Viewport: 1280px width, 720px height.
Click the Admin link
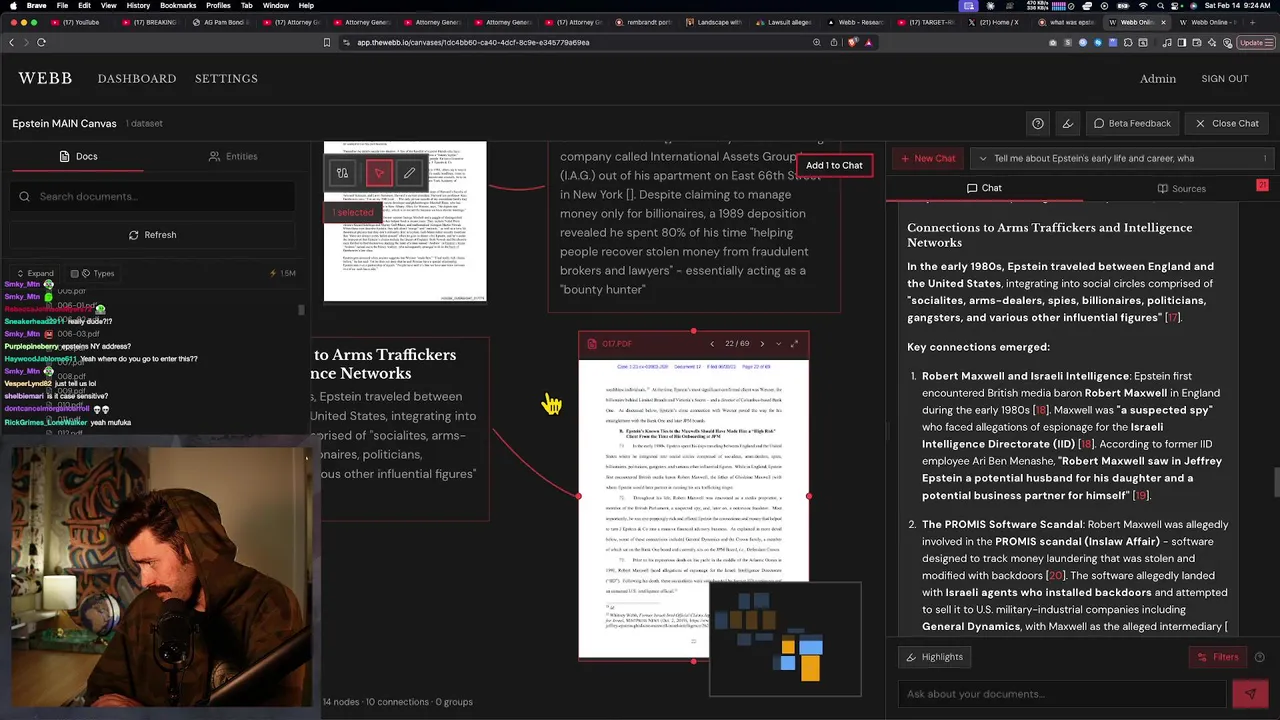click(x=1158, y=78)
